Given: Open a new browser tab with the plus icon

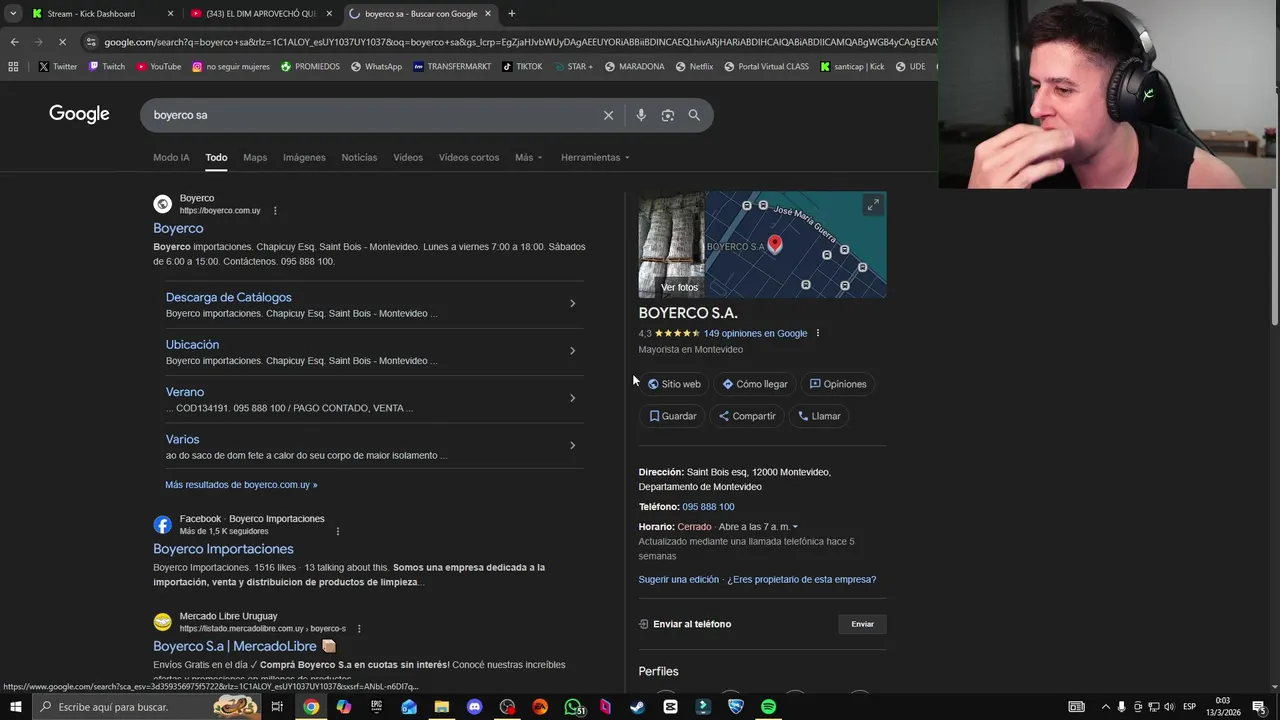Looking at the screenshot, I should tap(511, 13).
